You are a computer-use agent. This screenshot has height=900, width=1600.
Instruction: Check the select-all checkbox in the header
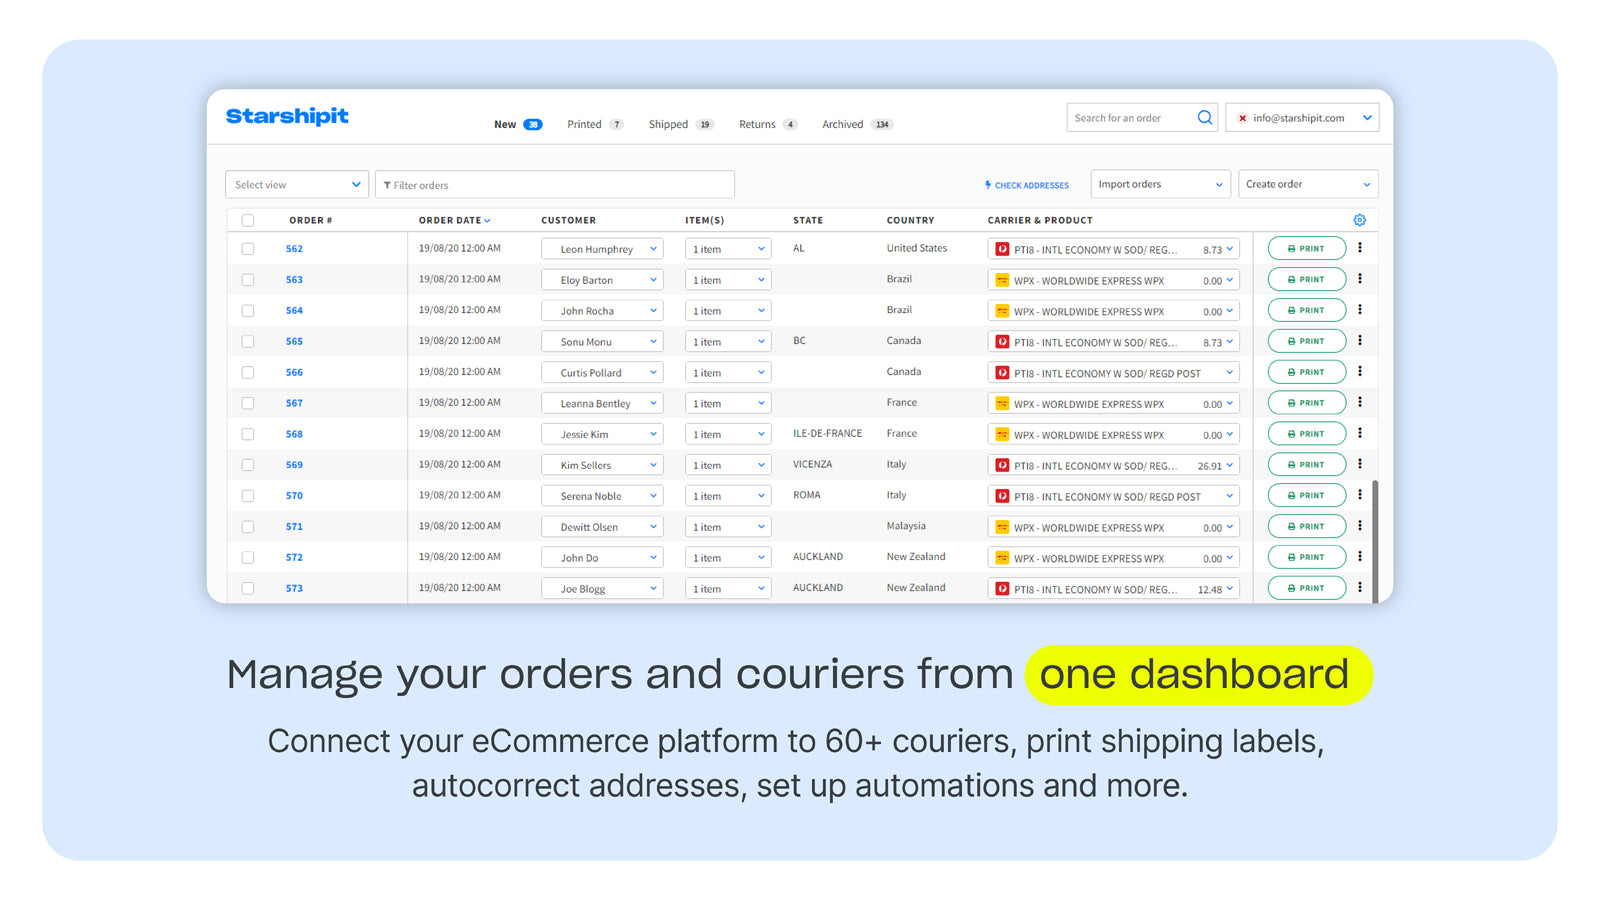(x=247, y=219)
